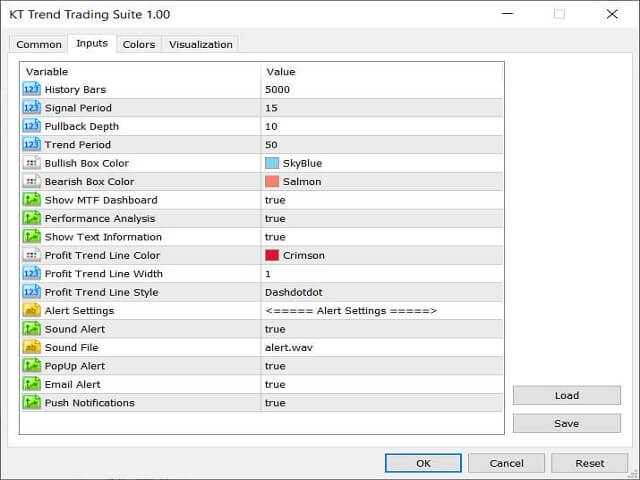
Task: Click the Crimson color swatch
Action: click(272, 255)
